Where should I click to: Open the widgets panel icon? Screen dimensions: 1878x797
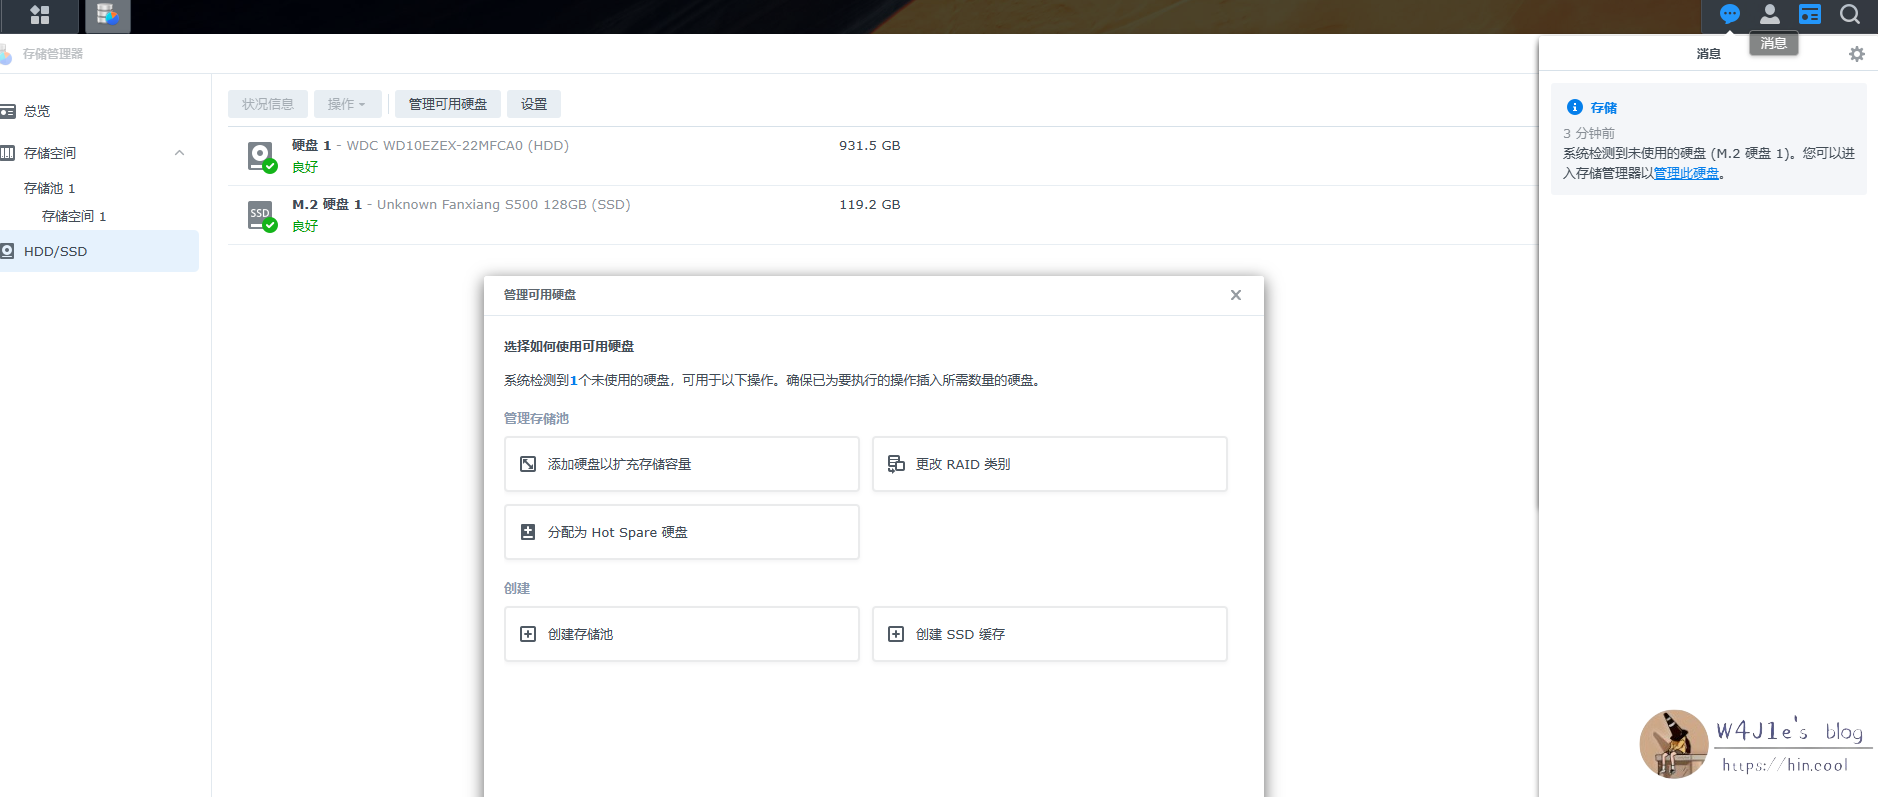(x=1809, y=14)
